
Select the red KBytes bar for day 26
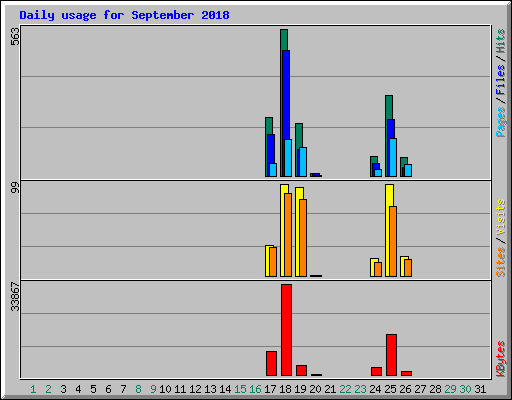click(x=406, y=373)
